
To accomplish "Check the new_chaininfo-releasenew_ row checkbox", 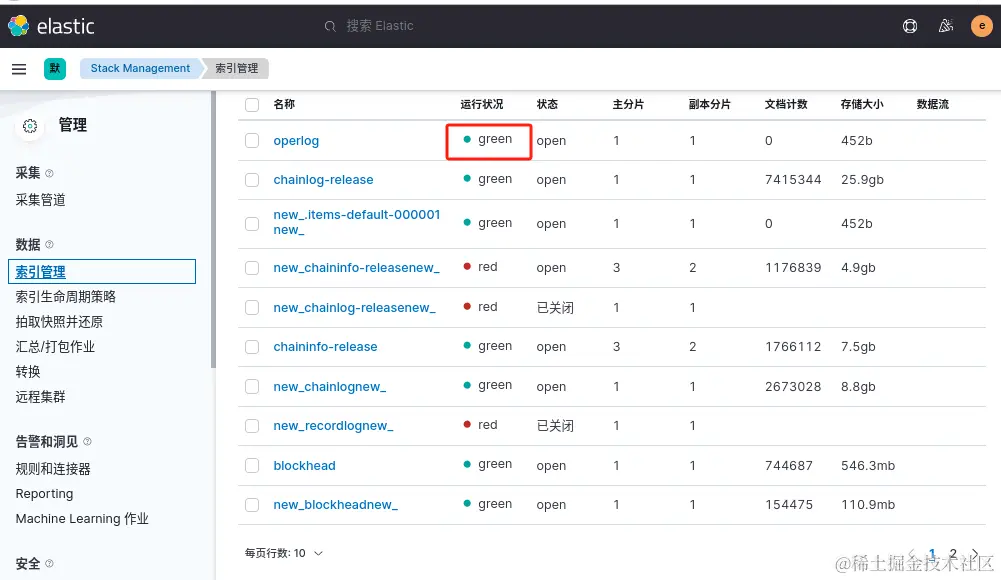I will [252, 268].
